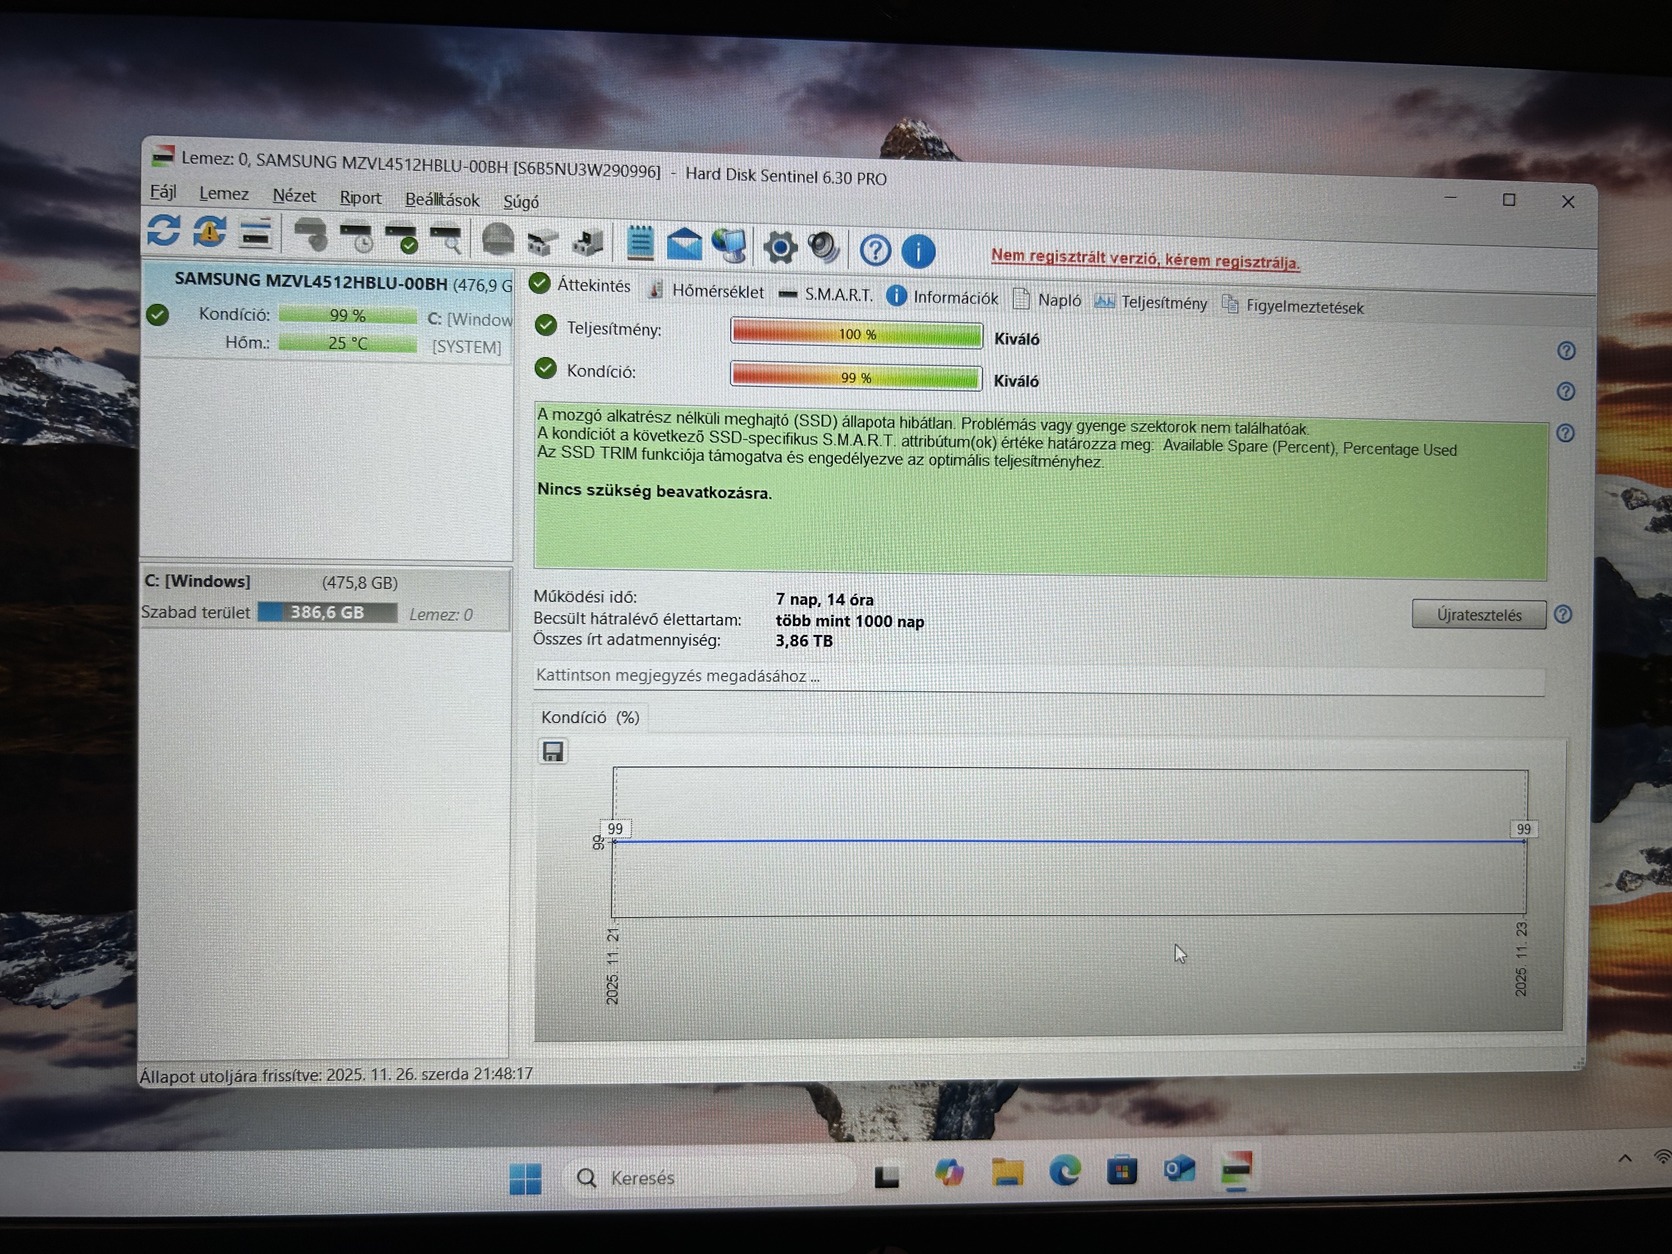
Task: Open the Windows Start menu
Action: click(x=525, y=1179)
